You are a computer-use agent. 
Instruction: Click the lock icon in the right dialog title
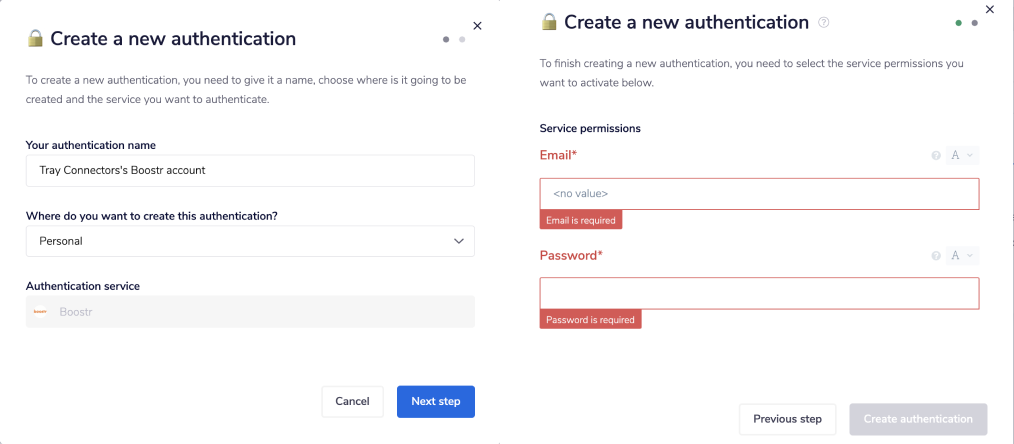click(549, 22)
